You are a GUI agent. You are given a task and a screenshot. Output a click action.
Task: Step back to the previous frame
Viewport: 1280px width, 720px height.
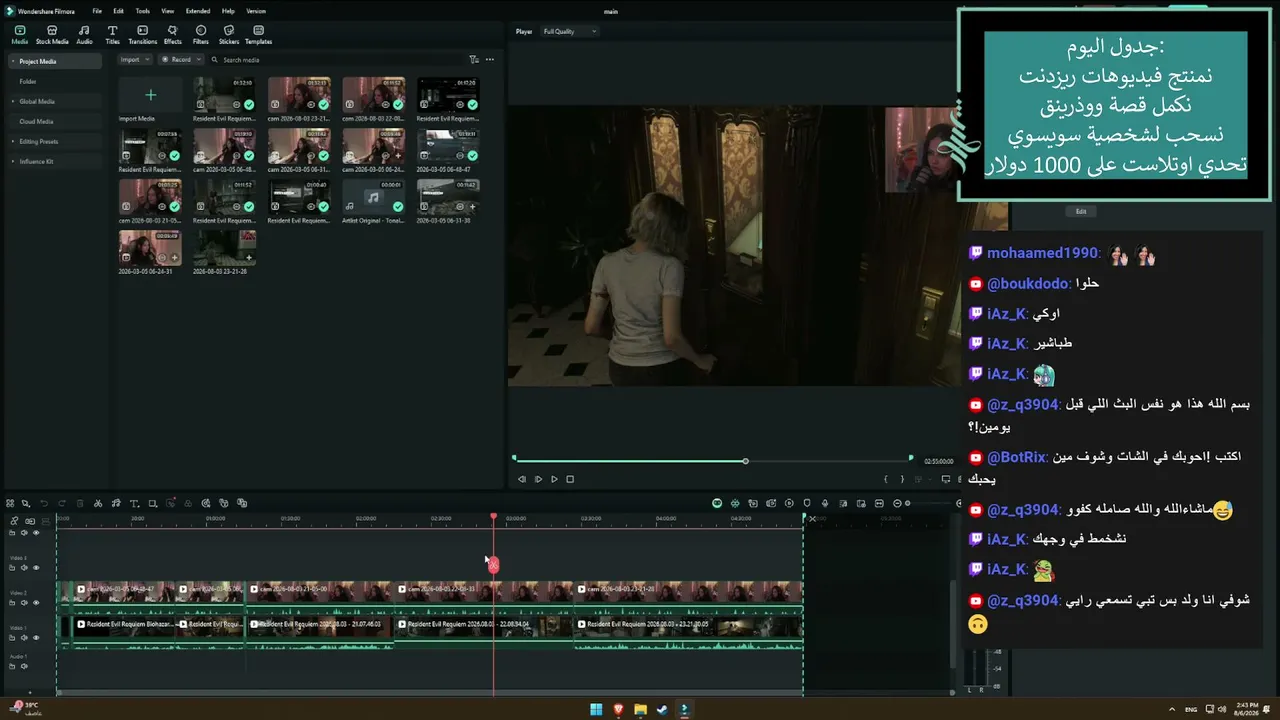(x=522, y=479)
